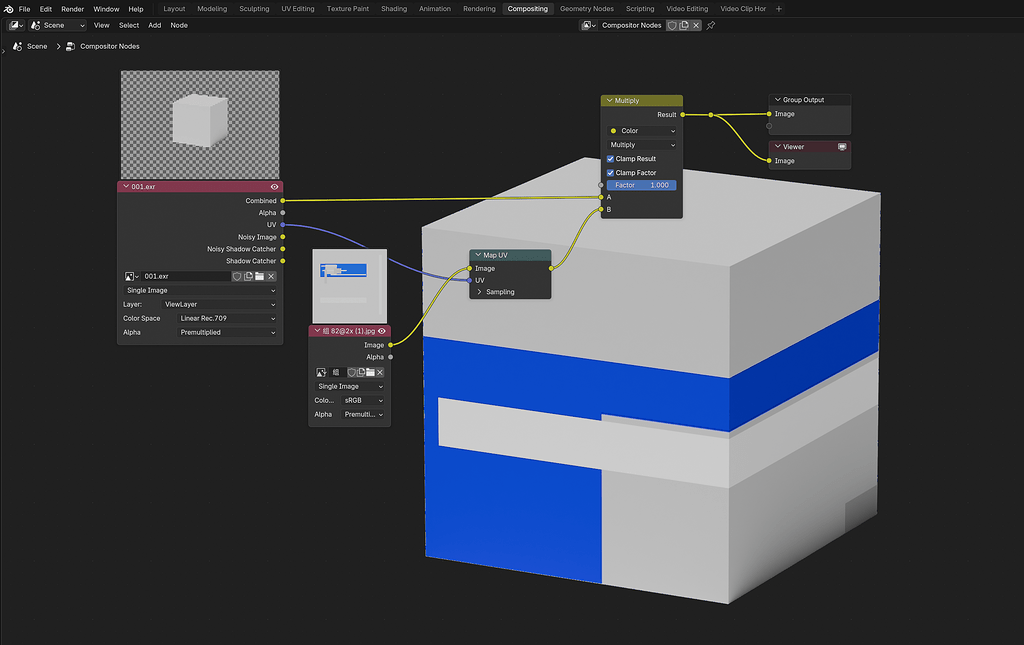Open the Multiply blend mode dropdown
Image resolution: width=1024 pixels, height=645 pixels.
tap(641, 145)
